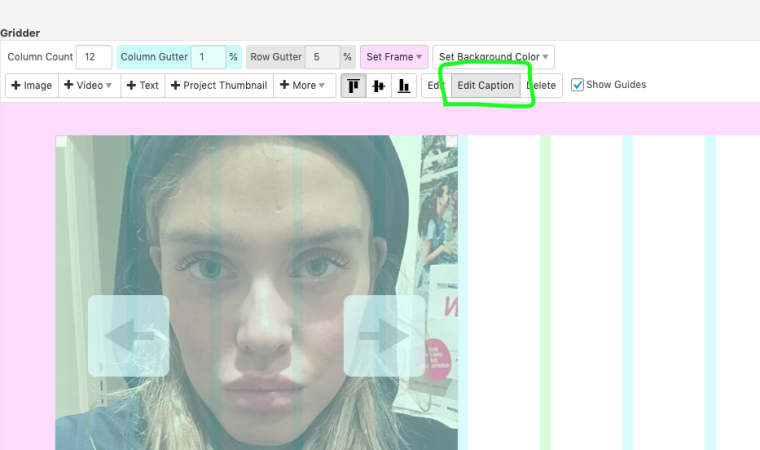Click the Row Gutter value field
760x450 pixels.
(321, 57)
